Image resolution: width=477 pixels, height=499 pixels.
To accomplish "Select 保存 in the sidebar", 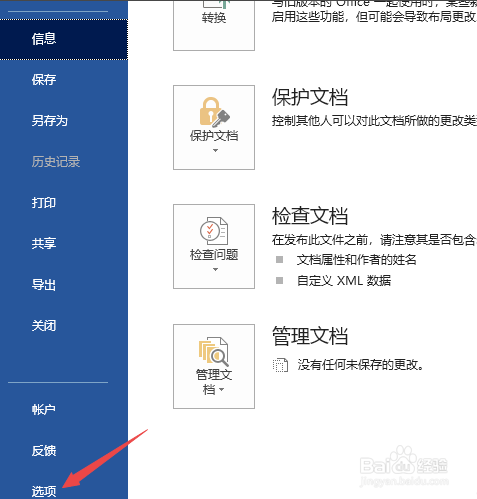I will (44, 80).
